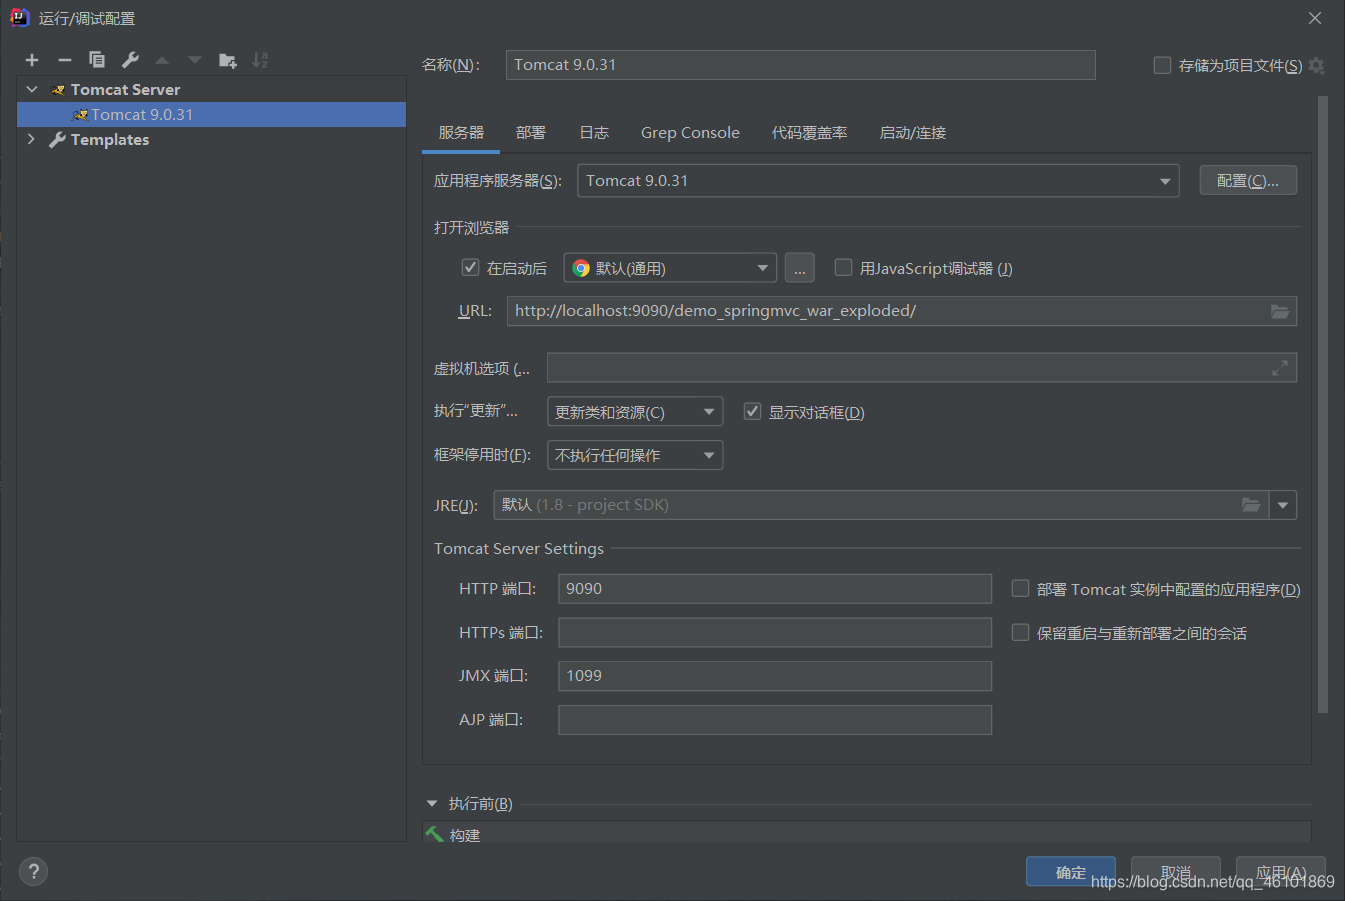Image resolution: width=1345 pixels, height=901 pixels.
Task: Remove configuration with minus icon
Action: (65, 60)
